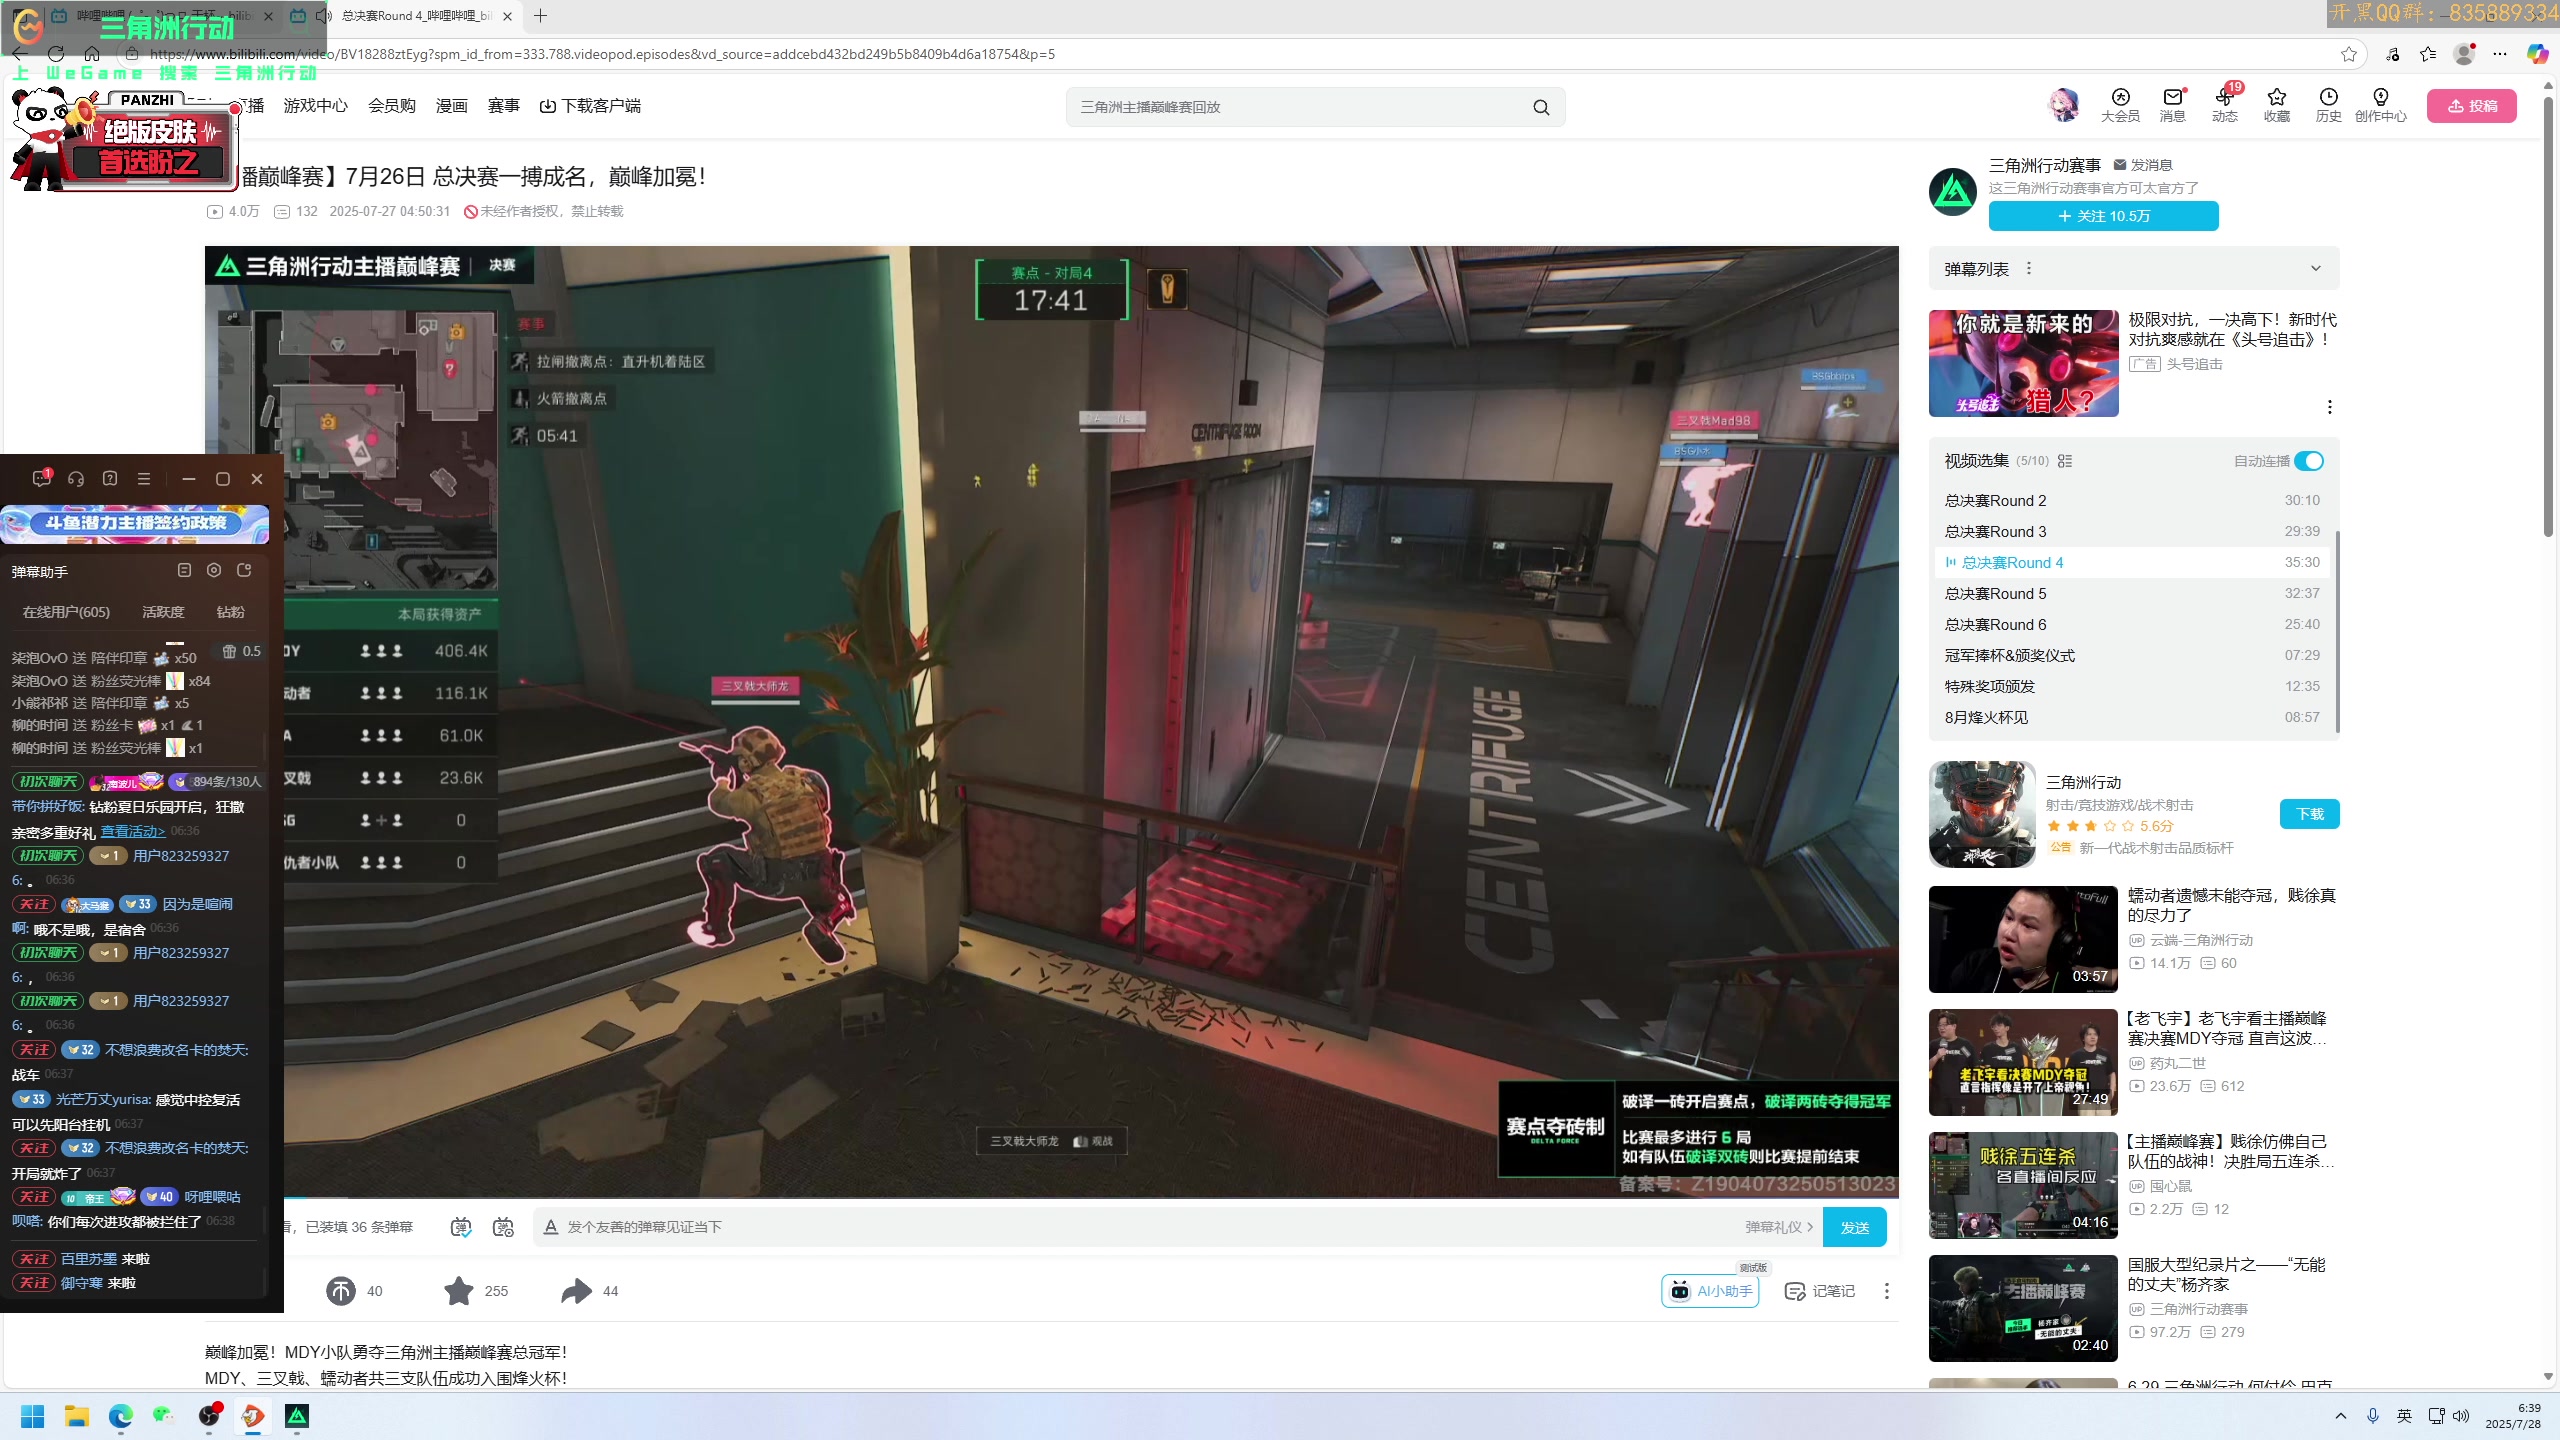Open the AI小助手 assistant button

pos(1710,1291)
